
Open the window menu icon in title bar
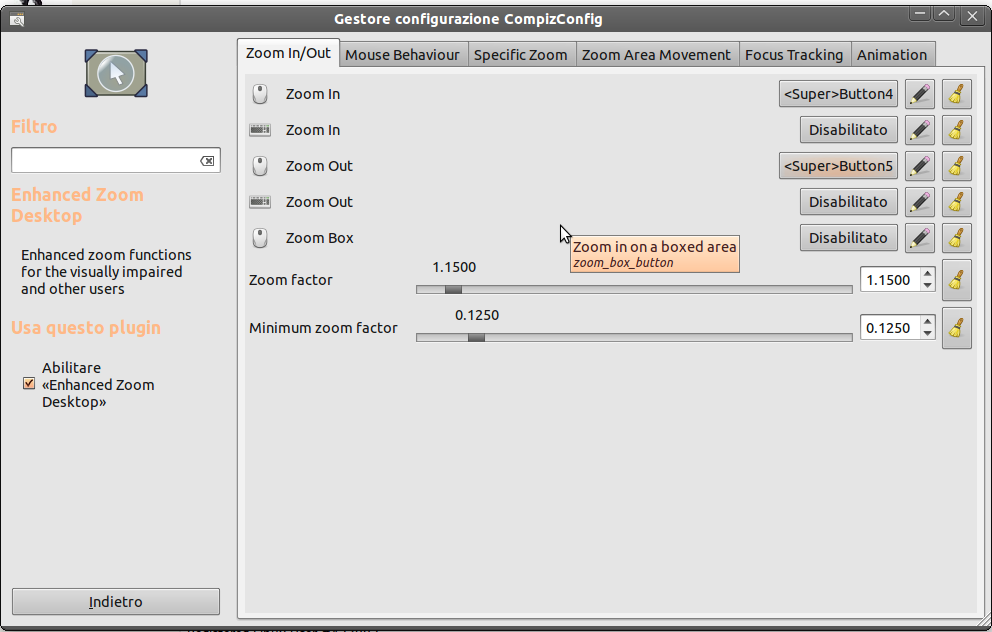pos(17,20)
